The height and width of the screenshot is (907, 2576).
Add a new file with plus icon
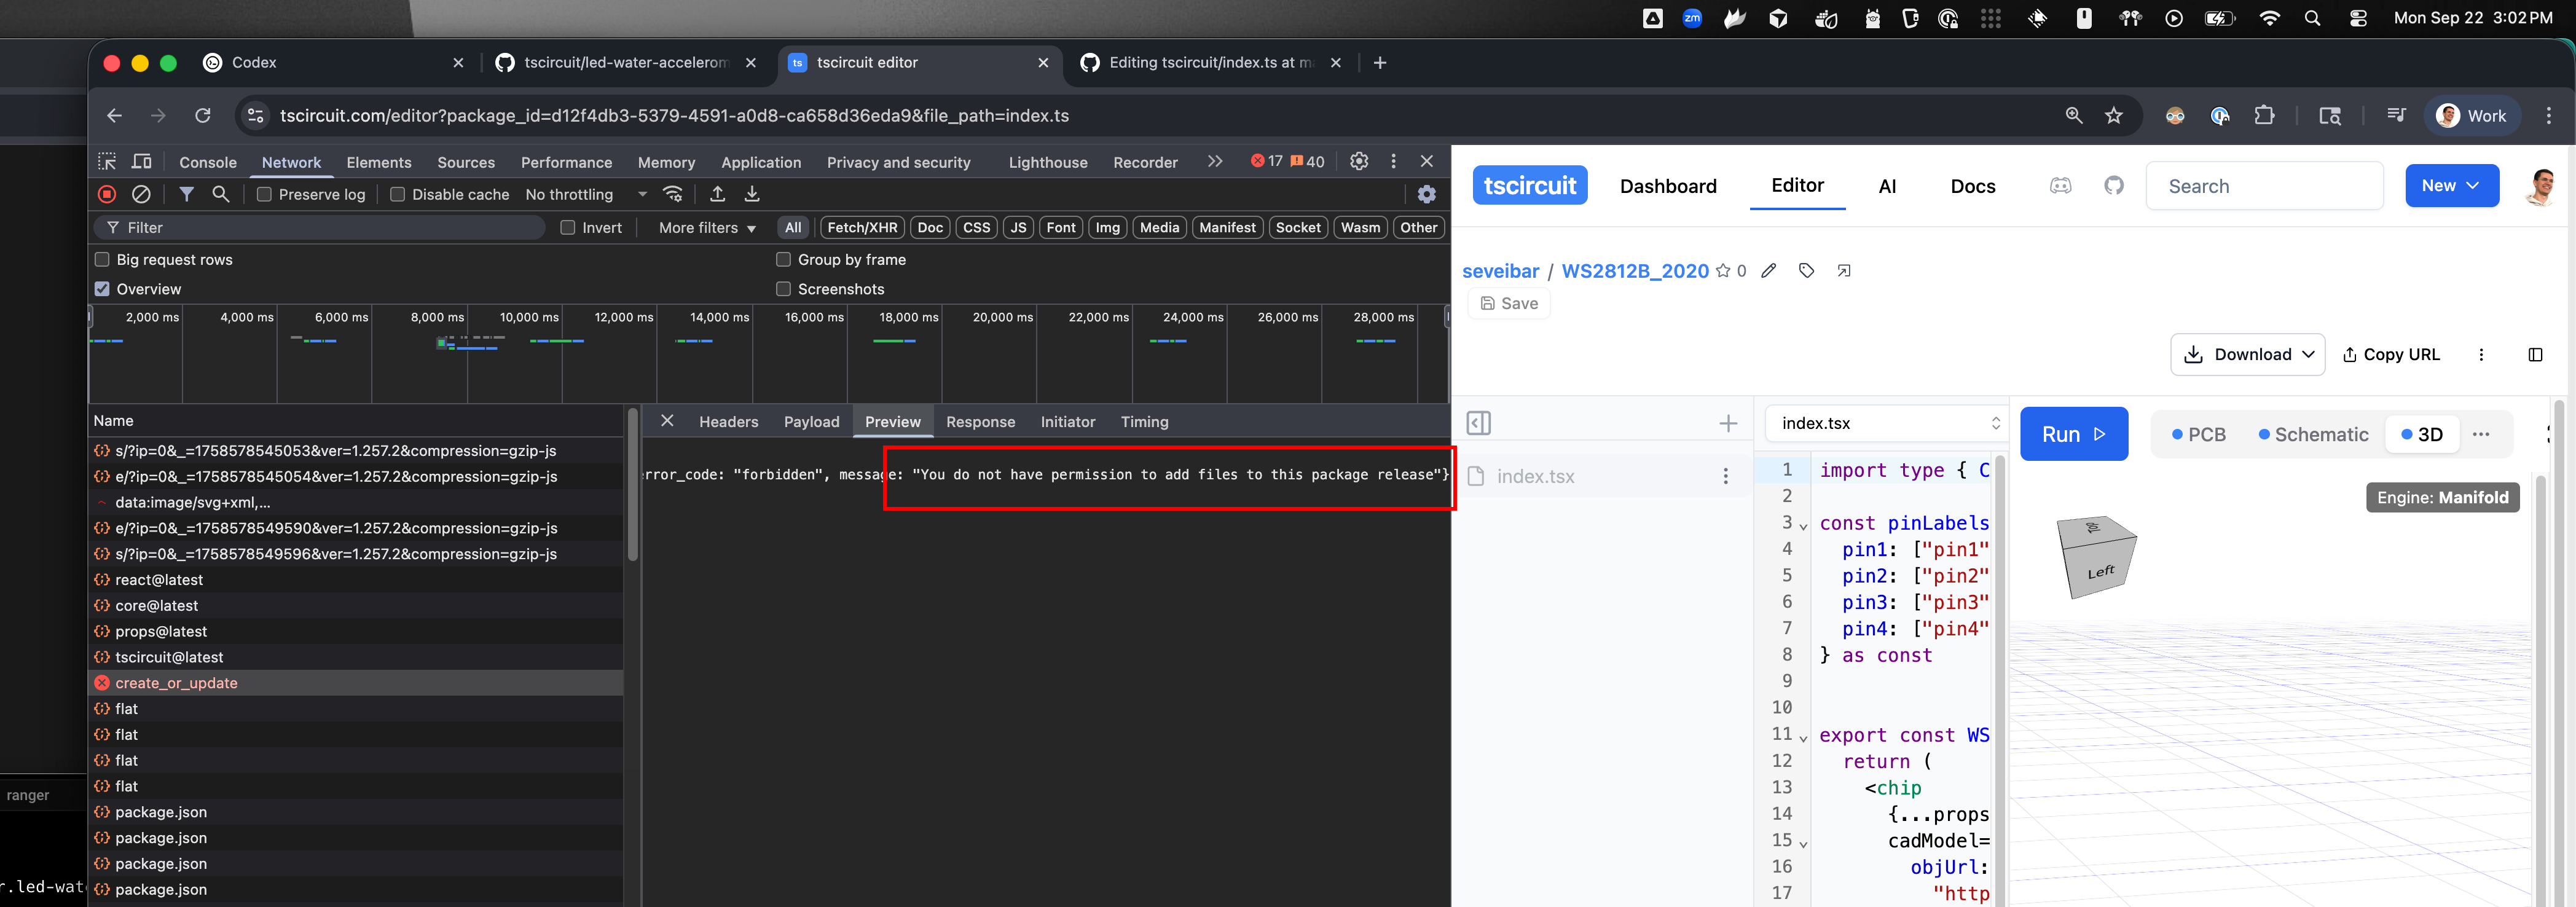1727,424
